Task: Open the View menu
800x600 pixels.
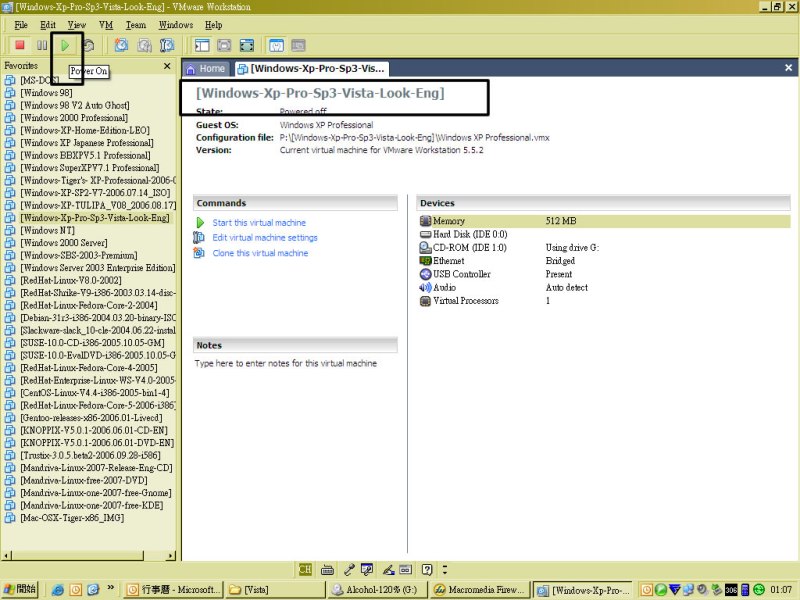Action: (x=77, y=24)
